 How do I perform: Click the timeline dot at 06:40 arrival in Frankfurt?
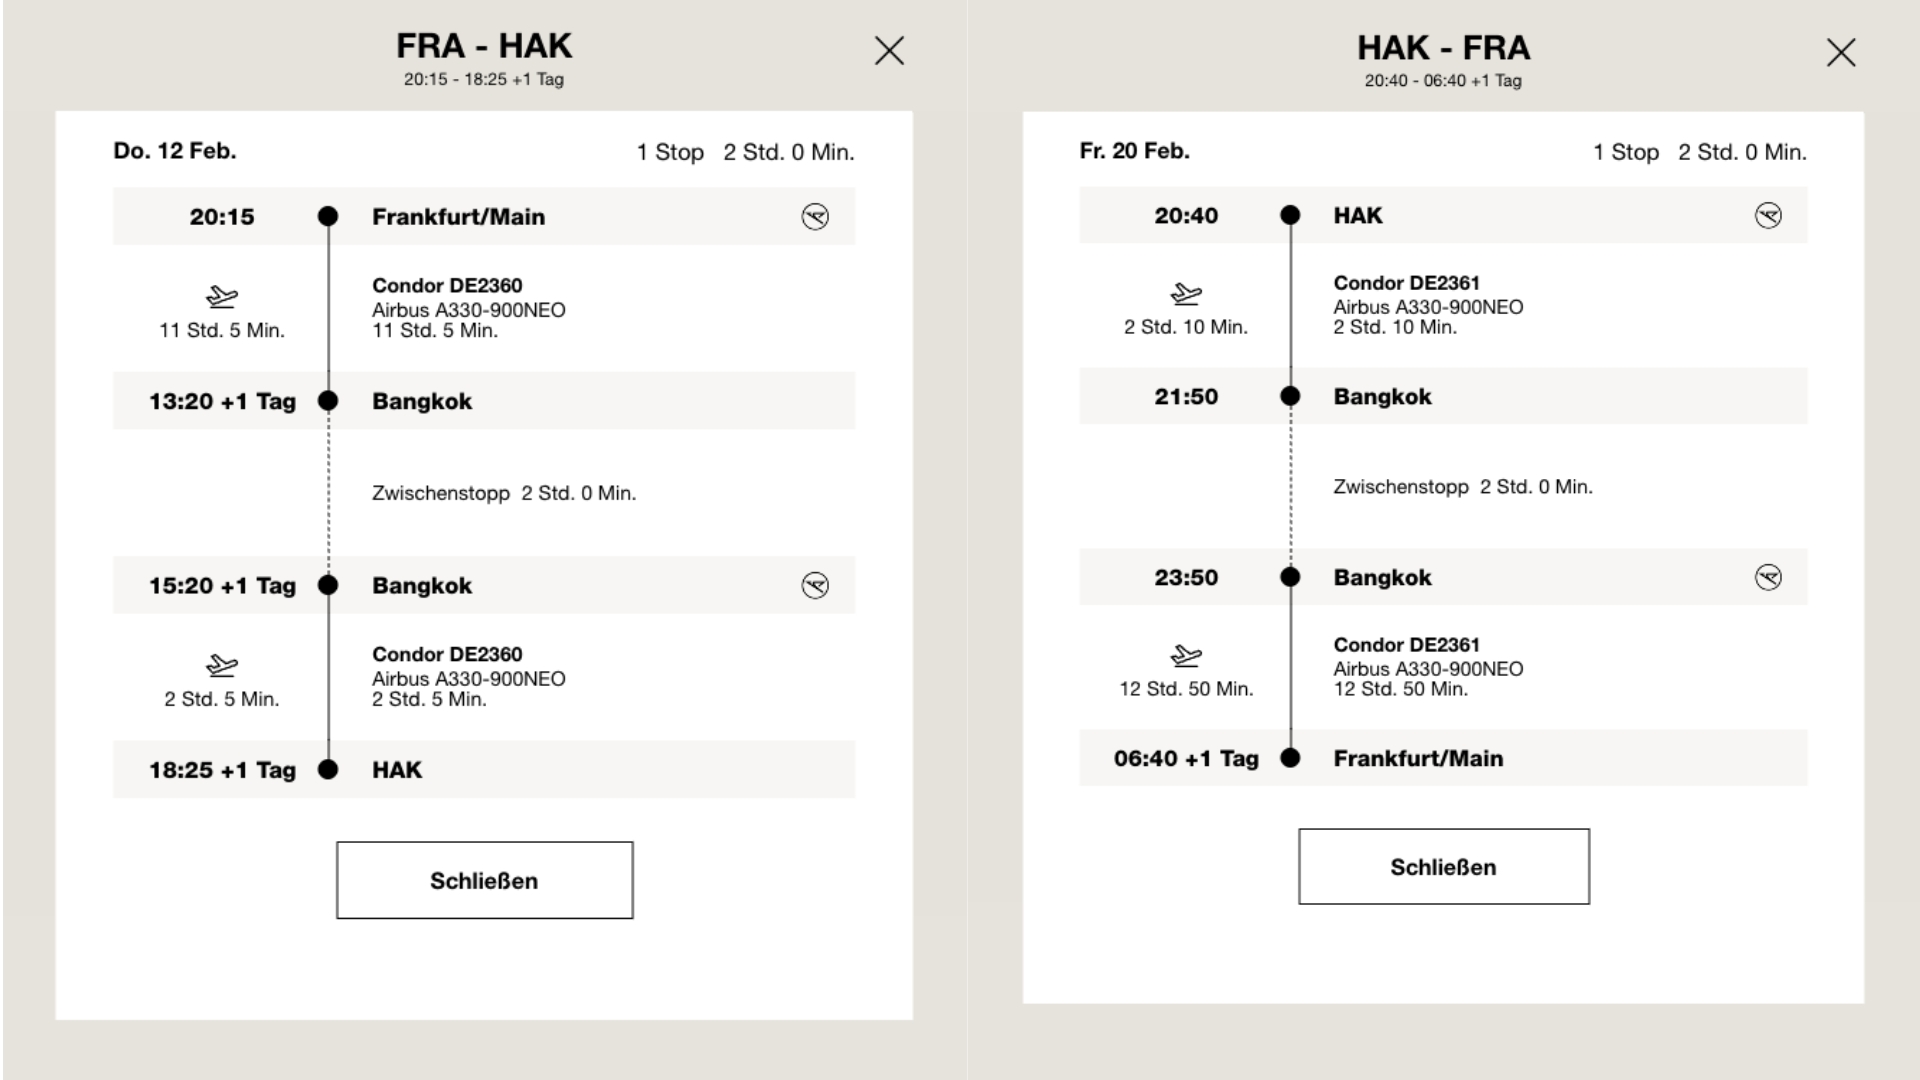(x=1291, y=758)
